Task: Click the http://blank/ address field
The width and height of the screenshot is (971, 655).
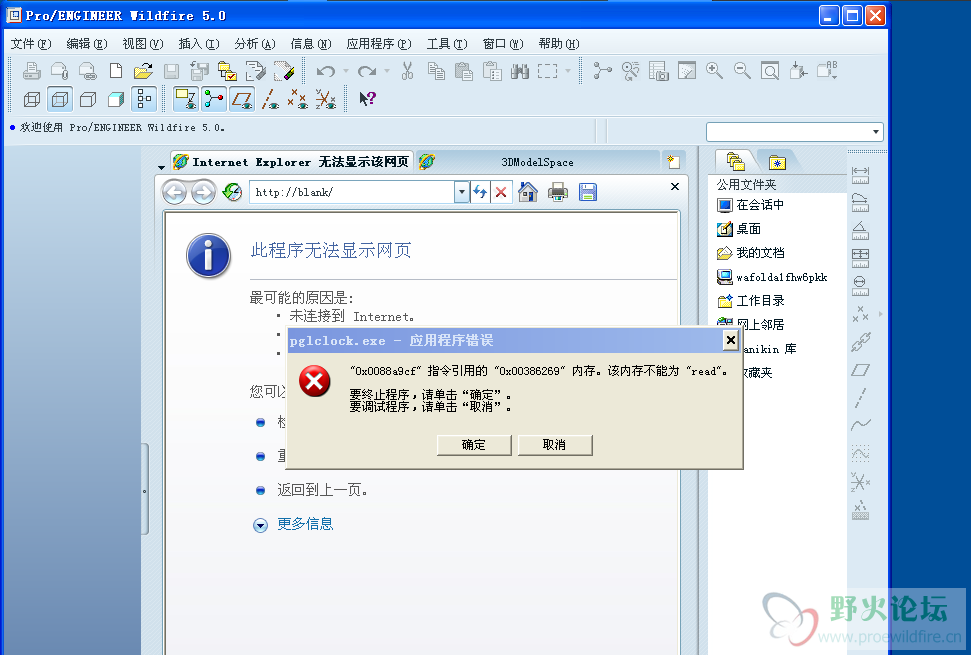Action: (352, 192)
